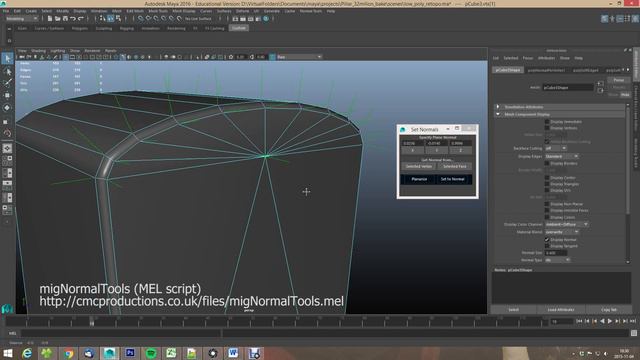
Task: Click the Windows Start button
Action: click(7, 353)
